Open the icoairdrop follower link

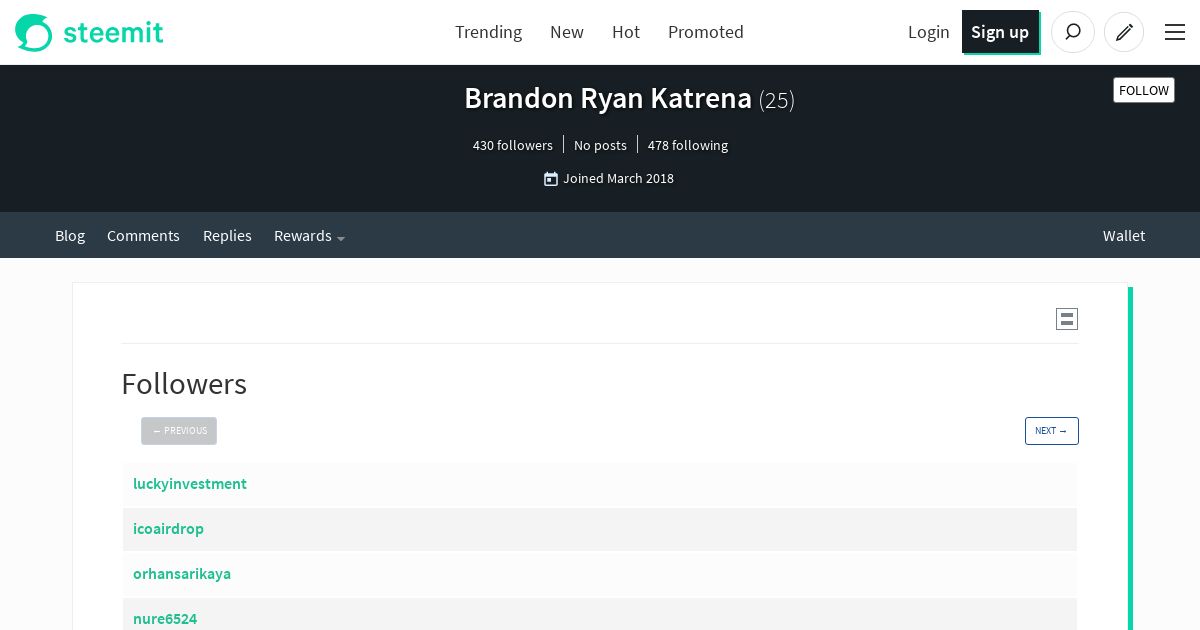(168, 529)
